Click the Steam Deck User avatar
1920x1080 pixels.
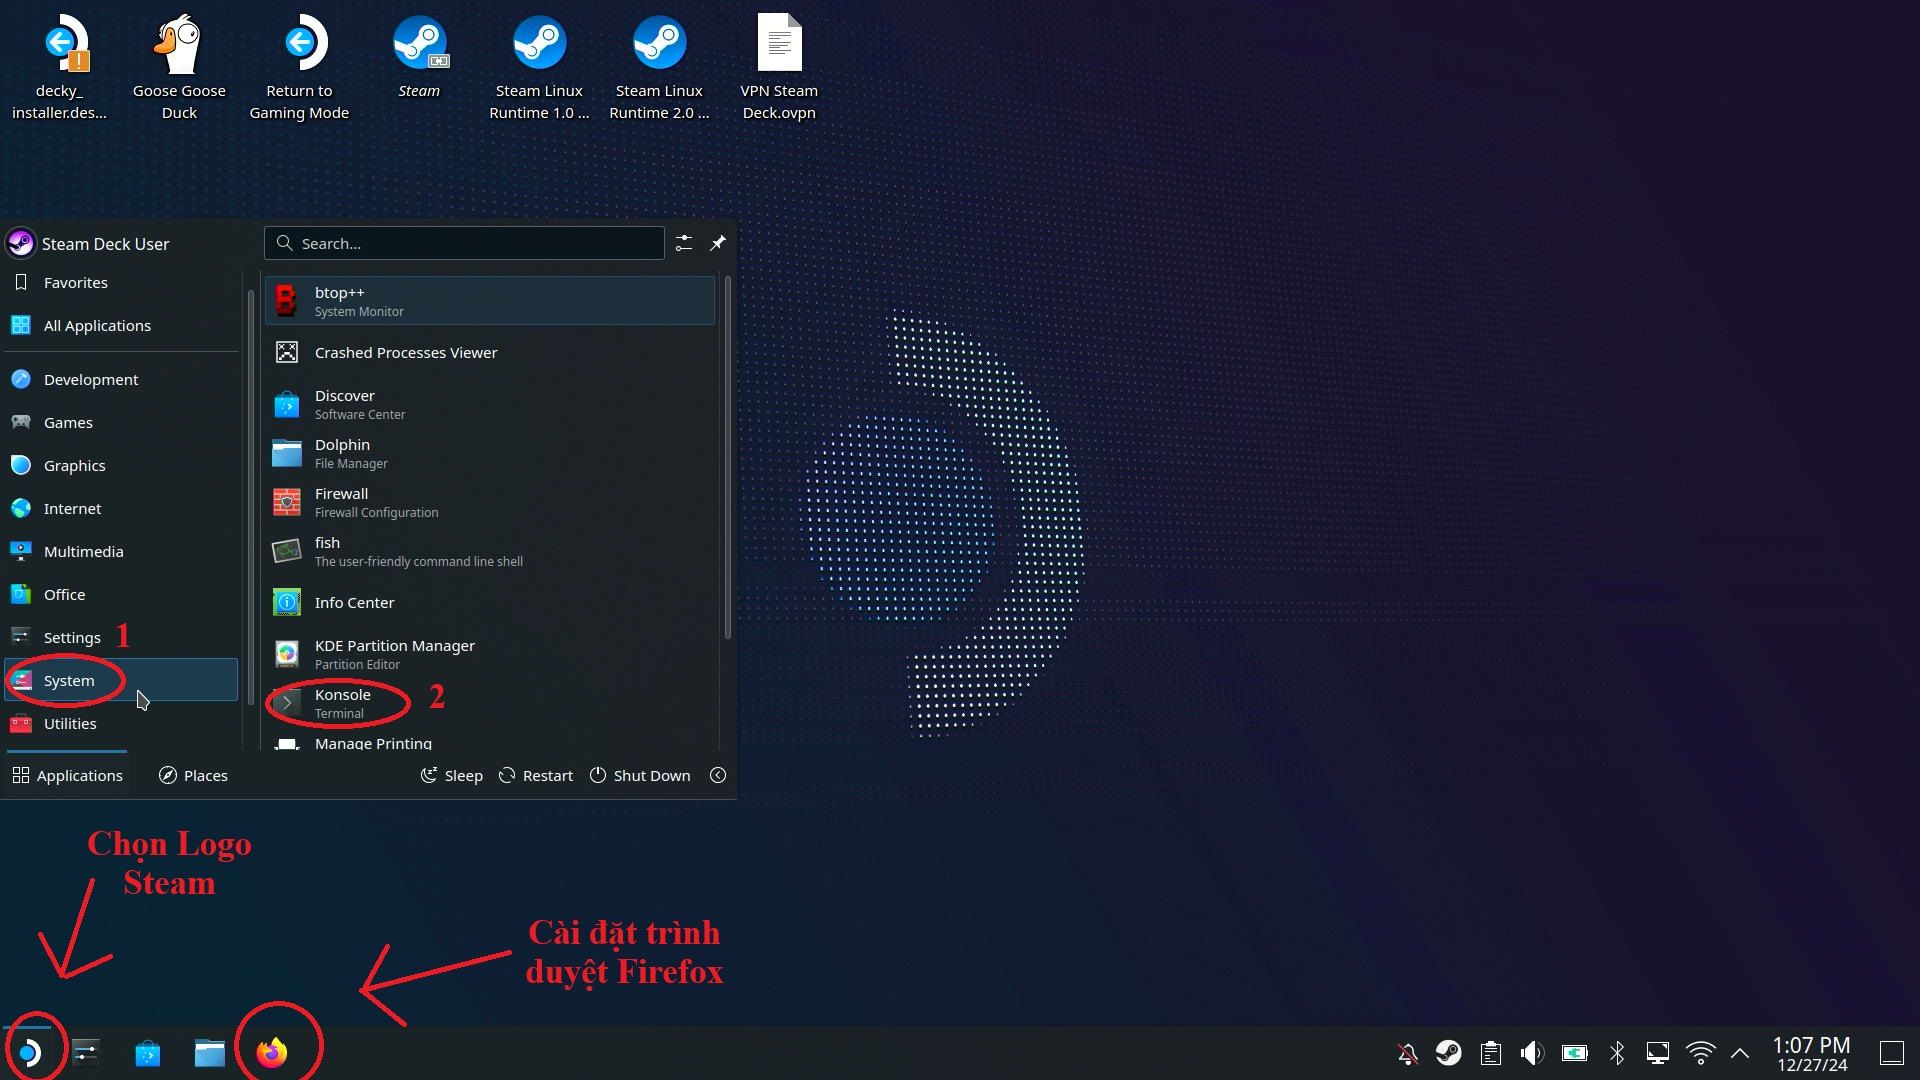(x=20, y=244)
